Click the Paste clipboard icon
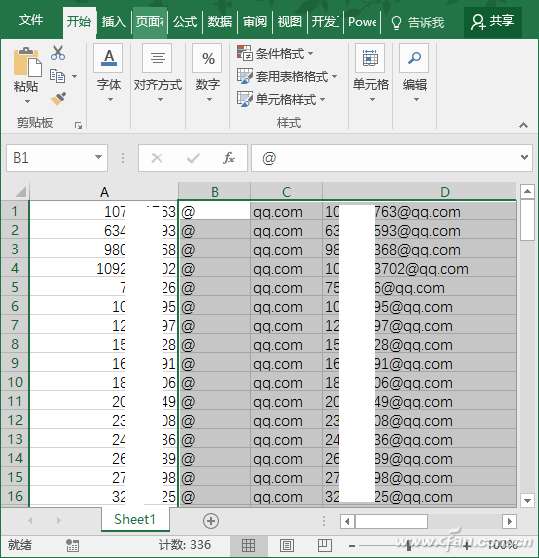Image resolution: width=539 pixels, height=558 pixels. [x=27, y=63]
